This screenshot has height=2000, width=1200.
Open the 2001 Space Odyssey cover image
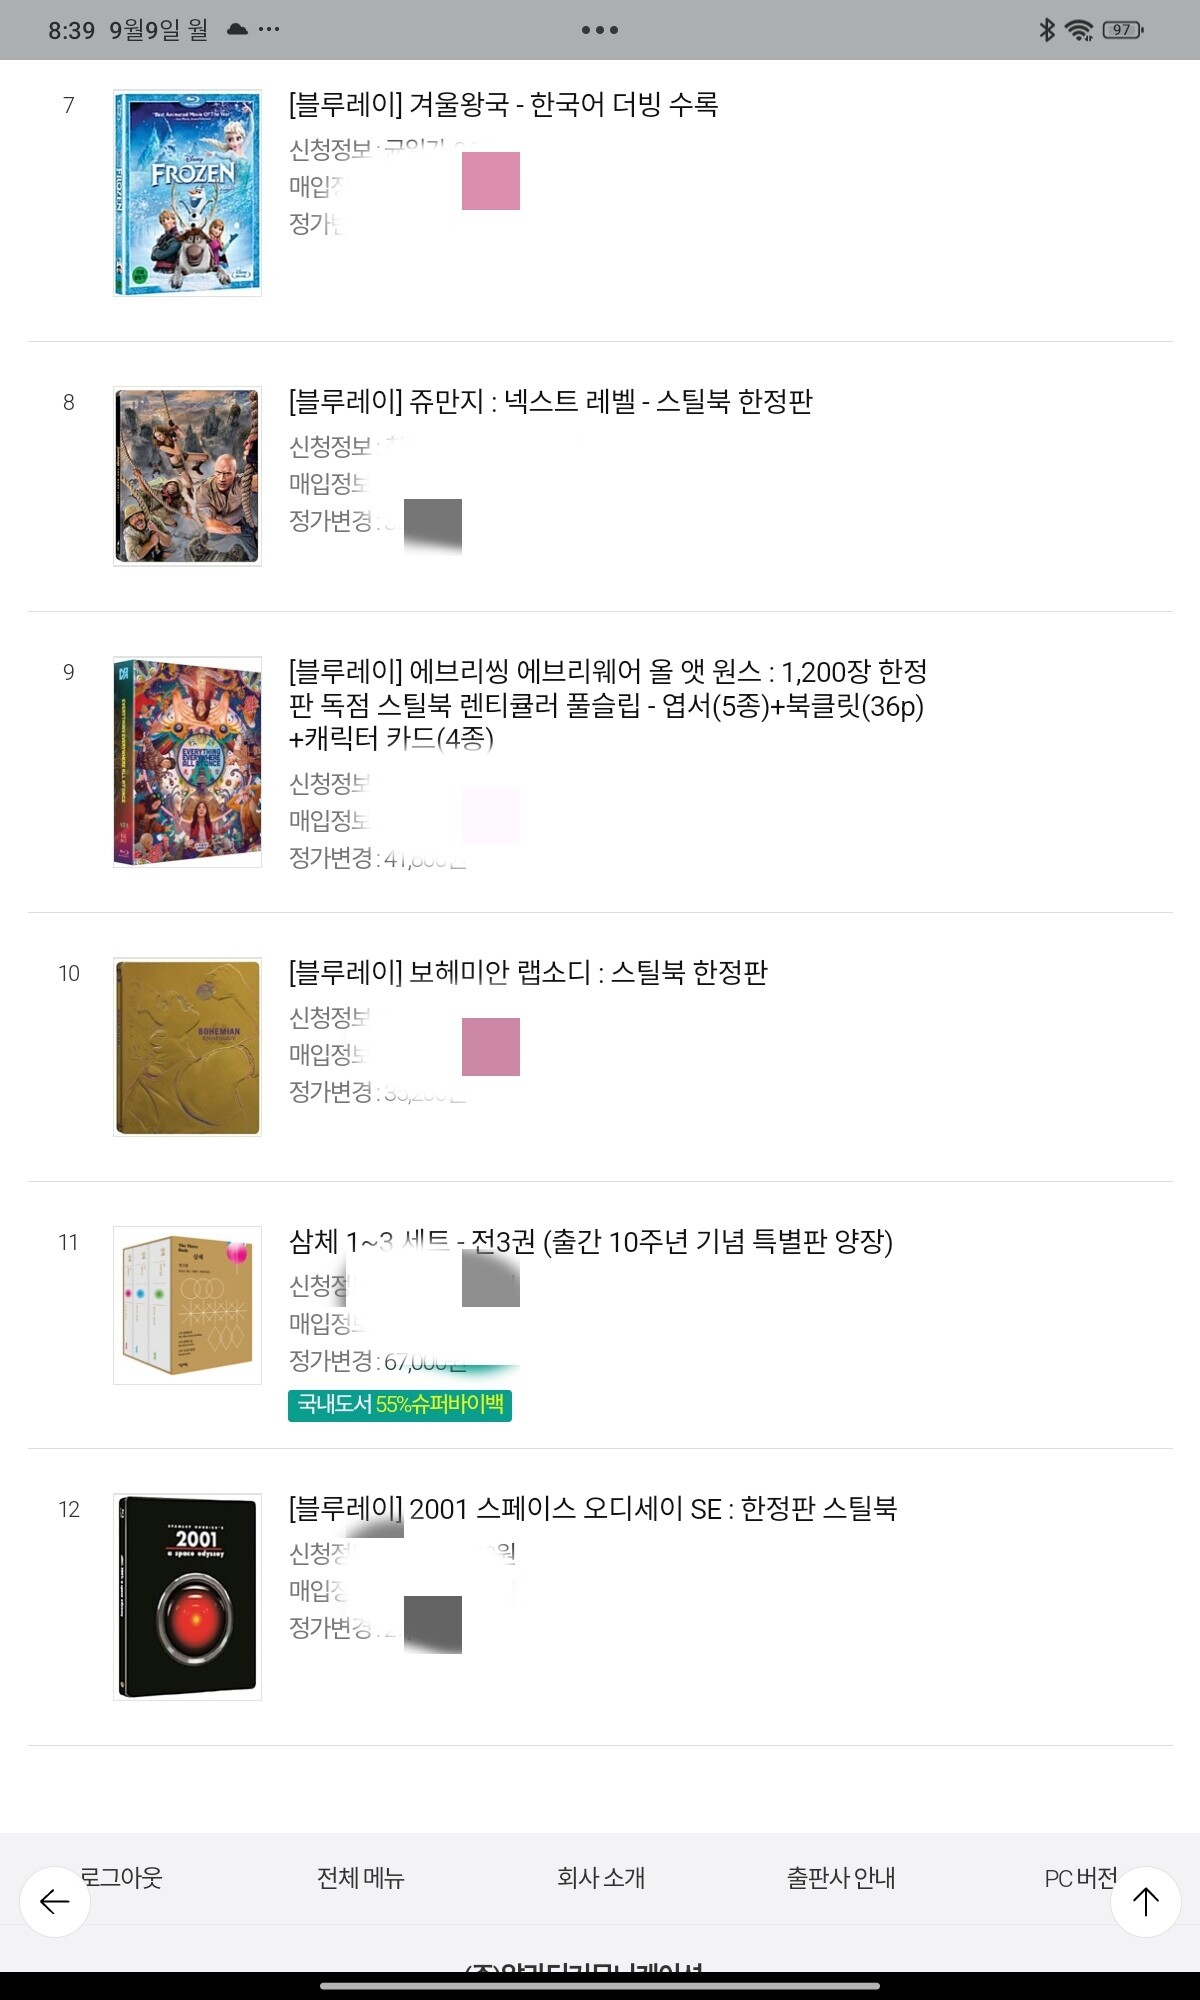(187, 1597)
